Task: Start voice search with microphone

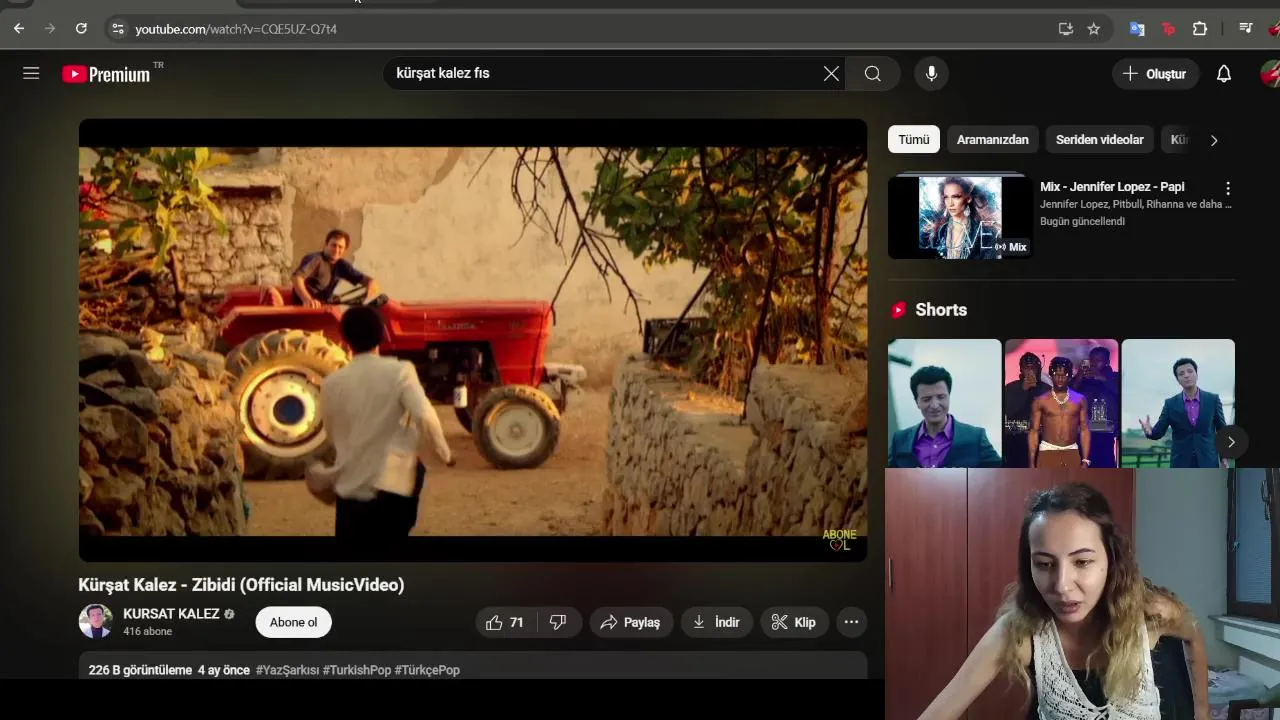Action: (x=931, y=73)
